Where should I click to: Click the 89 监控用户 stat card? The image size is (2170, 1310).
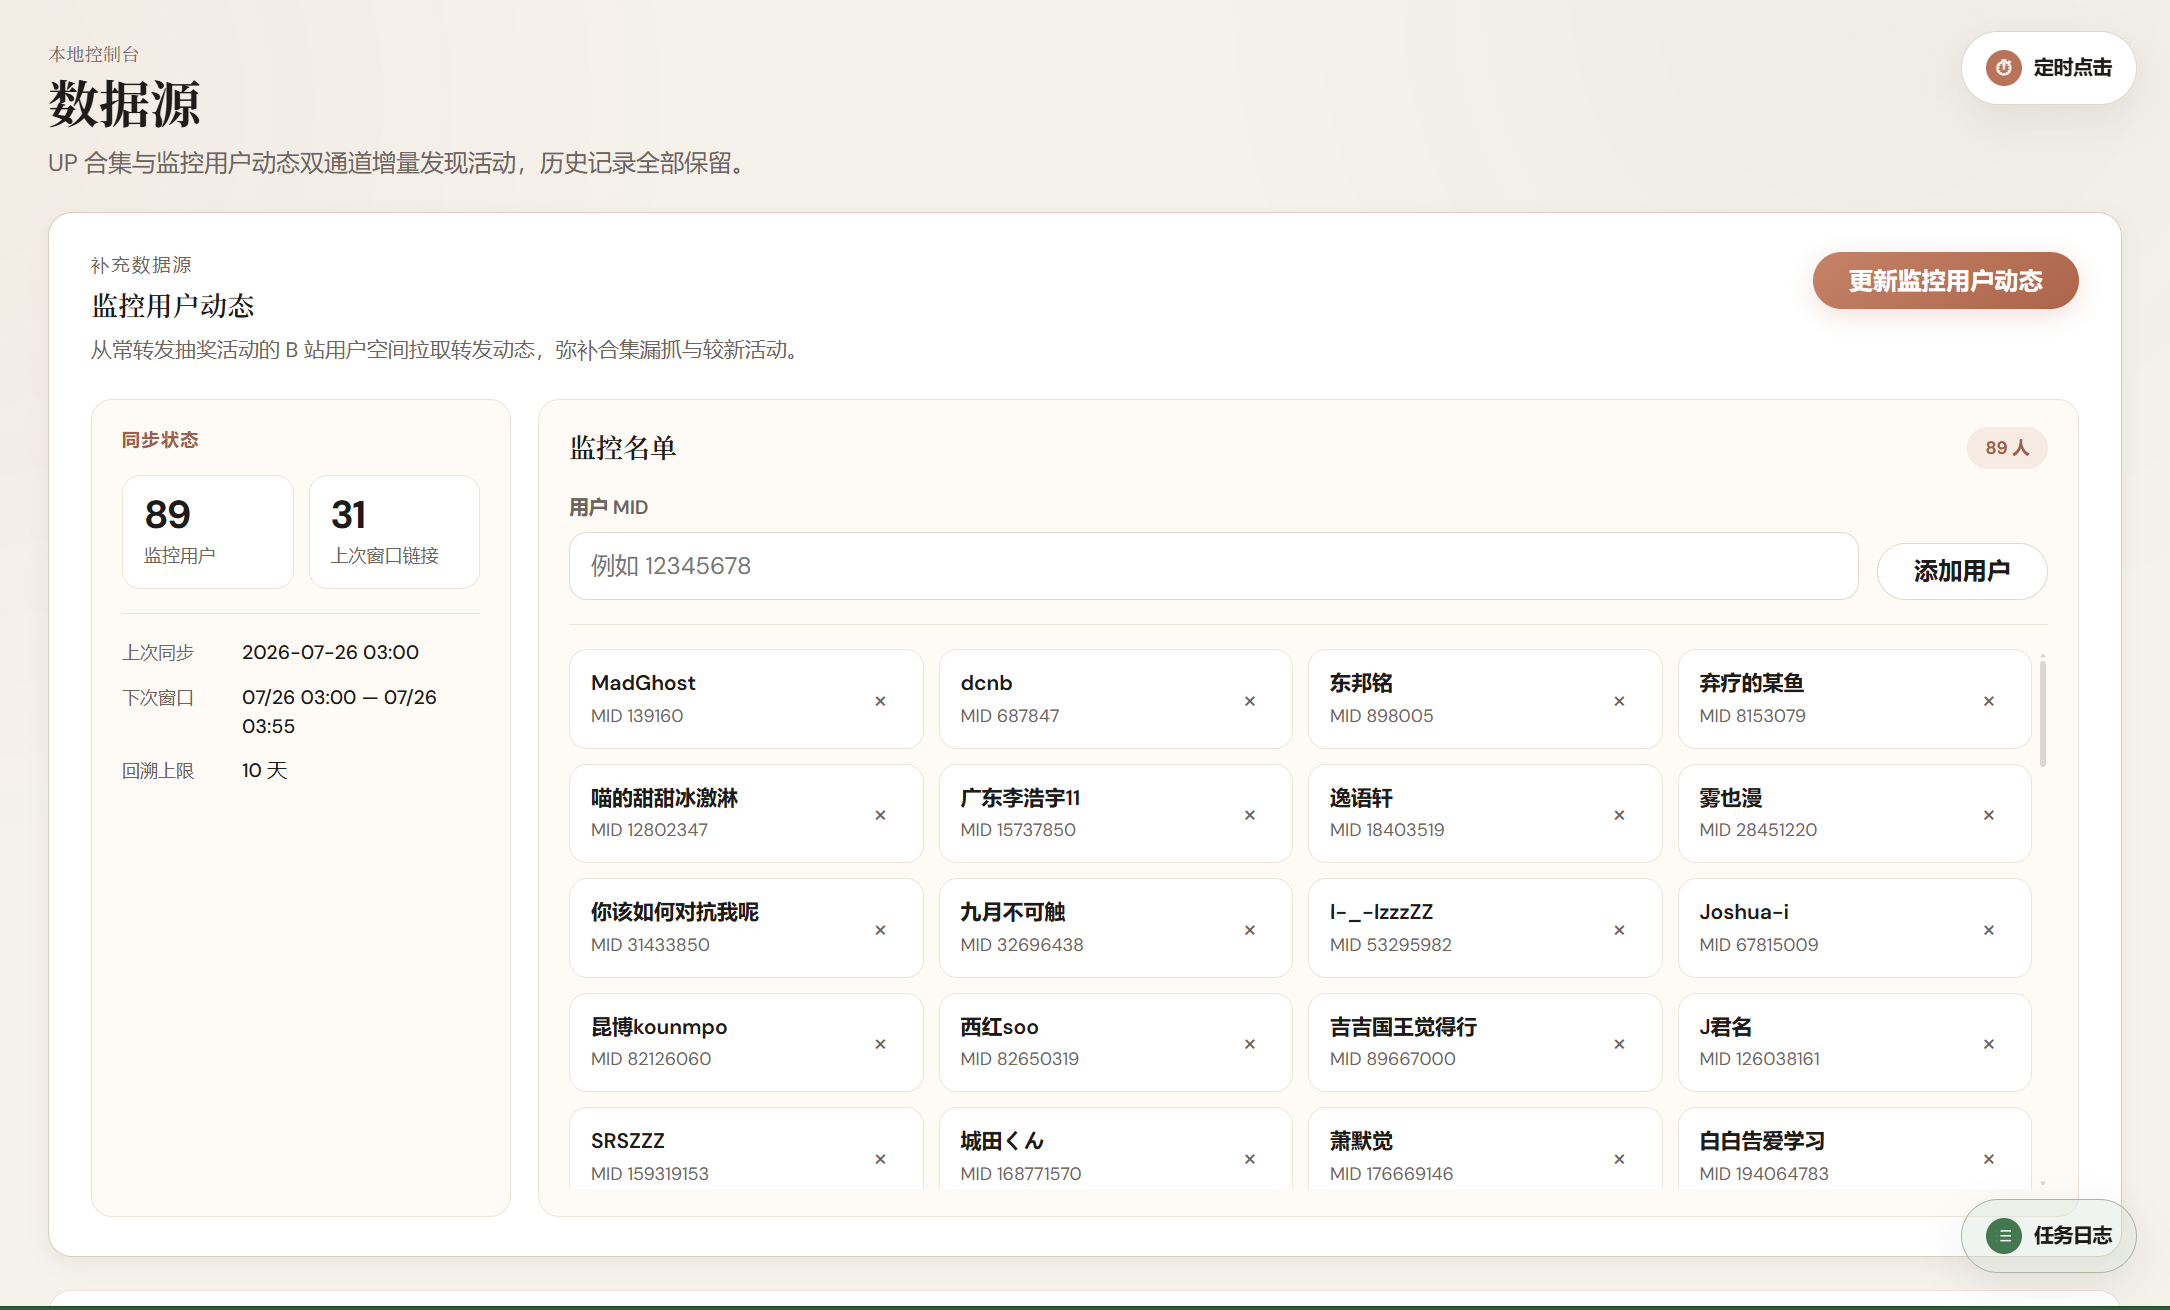208,532
